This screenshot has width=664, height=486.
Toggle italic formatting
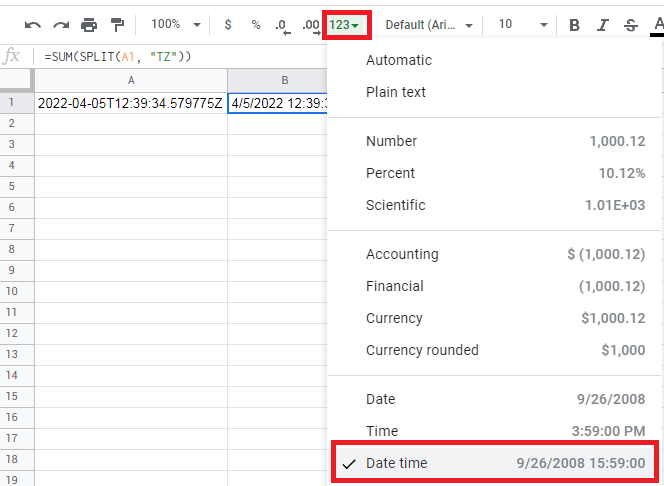(x=603, y=25)
